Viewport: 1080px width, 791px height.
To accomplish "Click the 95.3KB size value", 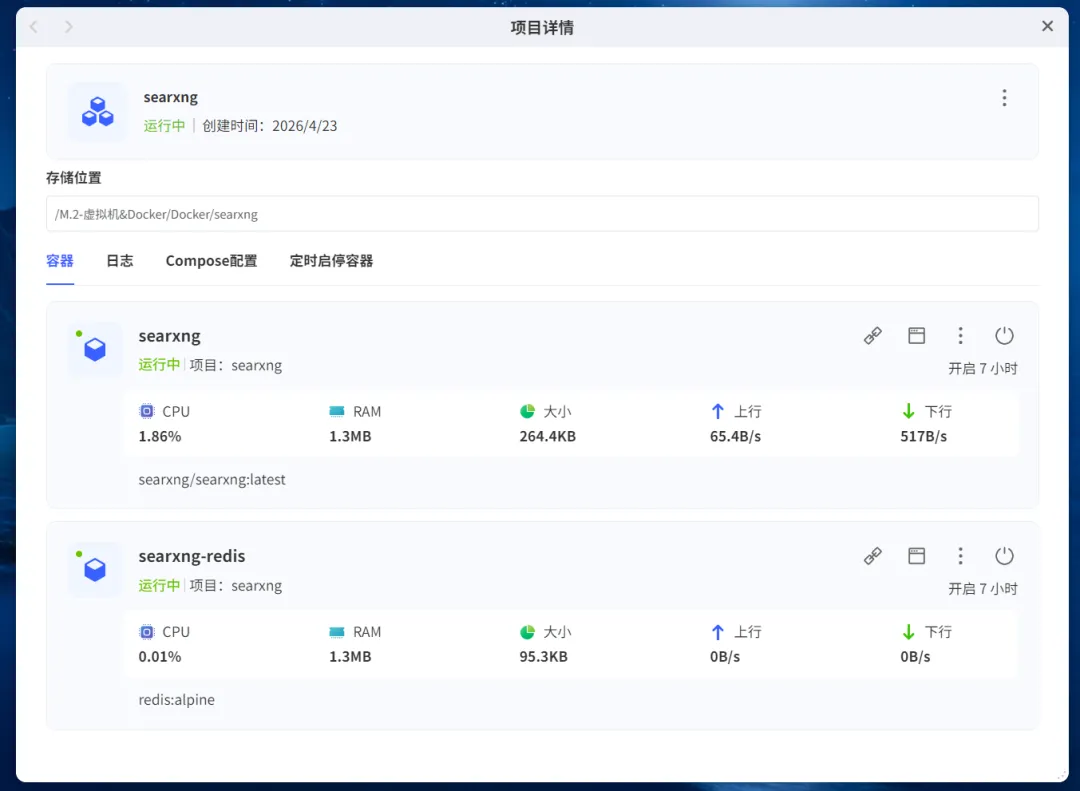I will pyautogui.click(x=543, y=657).
